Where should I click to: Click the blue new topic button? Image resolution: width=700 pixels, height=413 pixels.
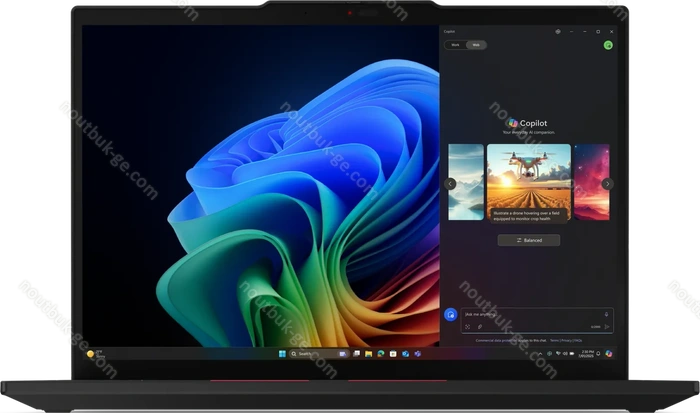(450, 314)
